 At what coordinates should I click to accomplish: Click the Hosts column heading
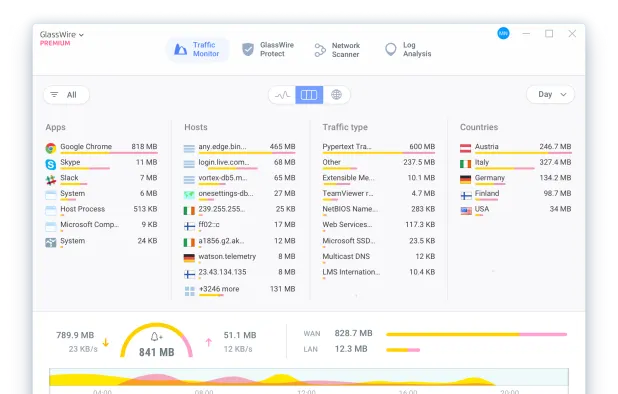coord(196,127)
